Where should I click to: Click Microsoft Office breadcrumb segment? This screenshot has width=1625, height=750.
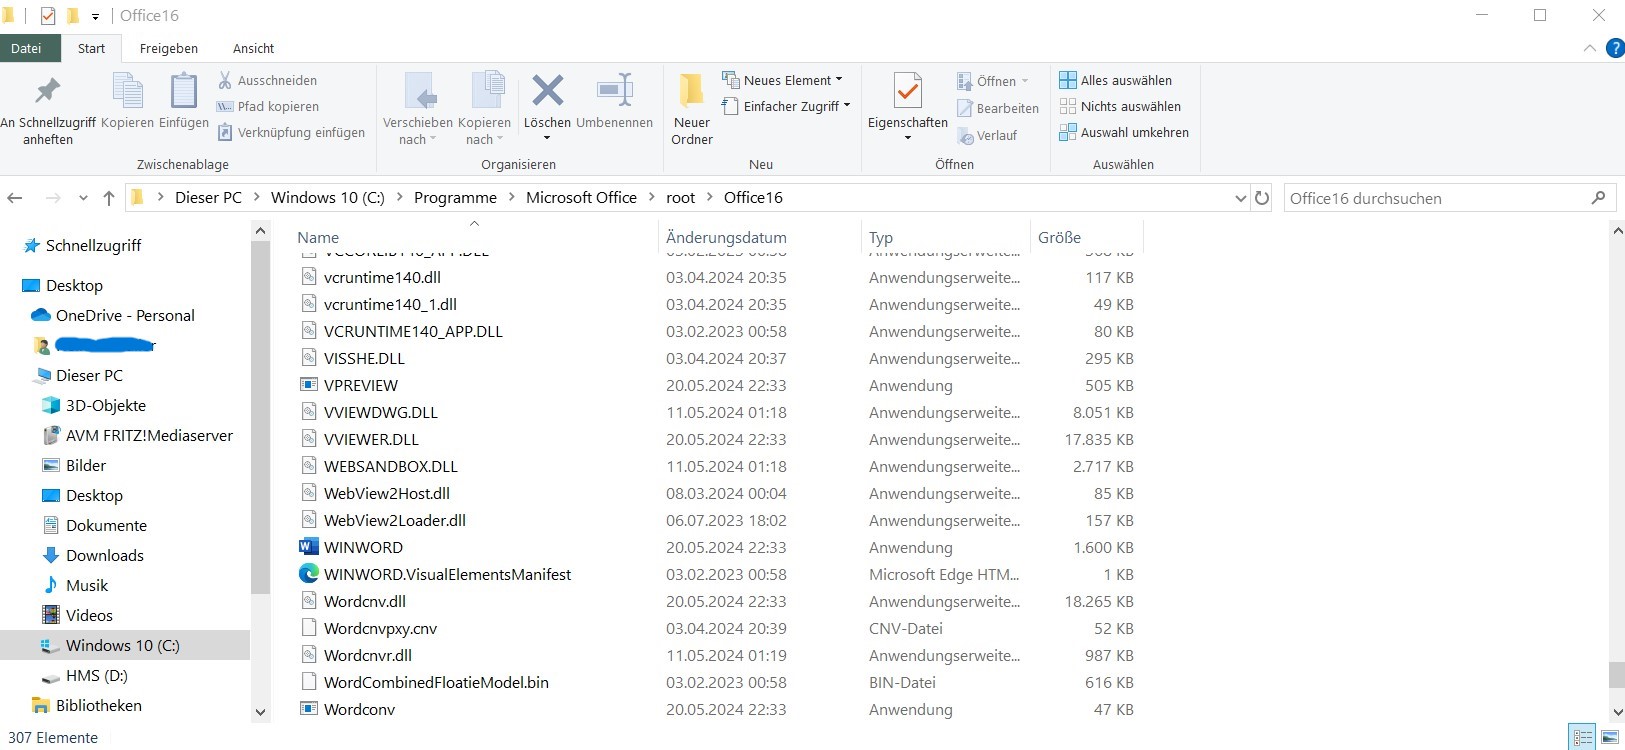(x=581, y=198)
